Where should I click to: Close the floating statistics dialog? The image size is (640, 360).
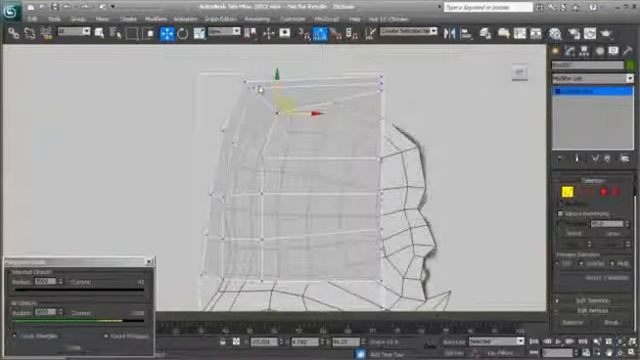pyautogui.click(x=149, y=262)
